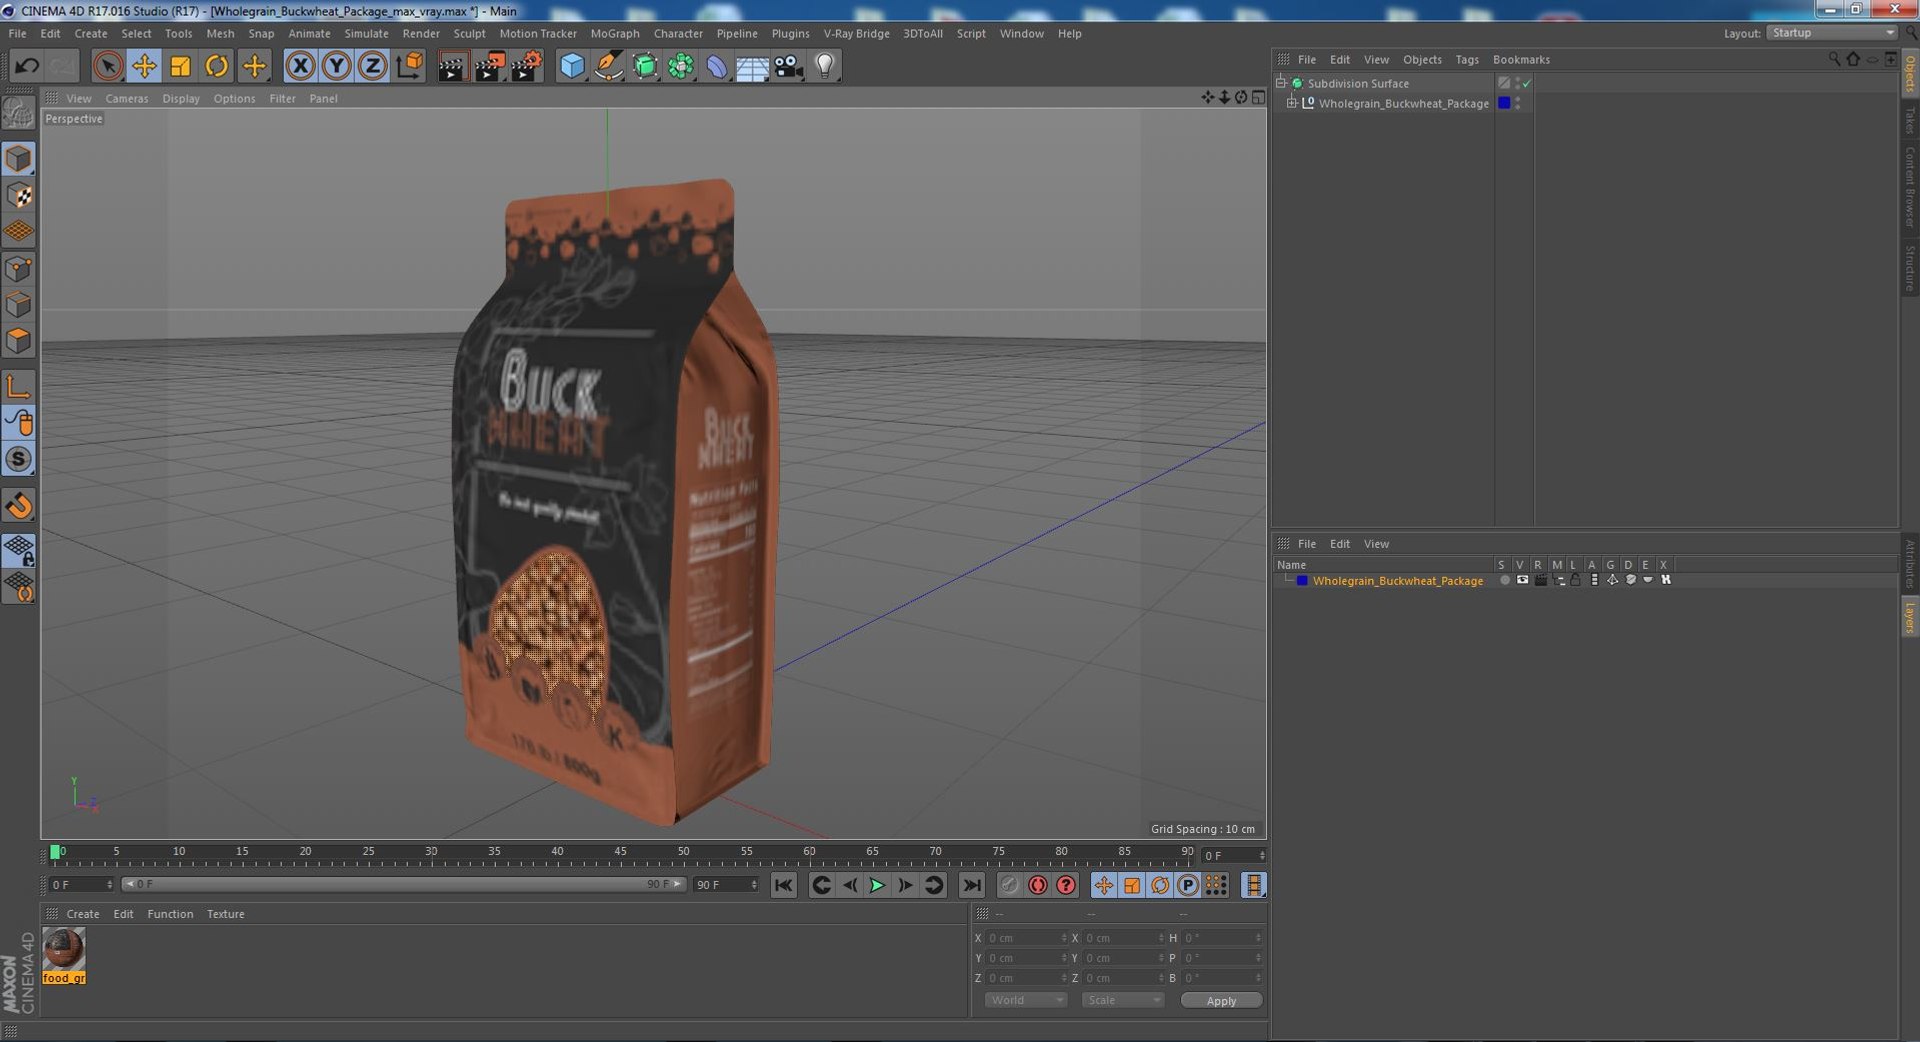Viewport: 1920px width, 1042px height.
Task: Open material manager Texture menu
Action: tap(225, 914)
